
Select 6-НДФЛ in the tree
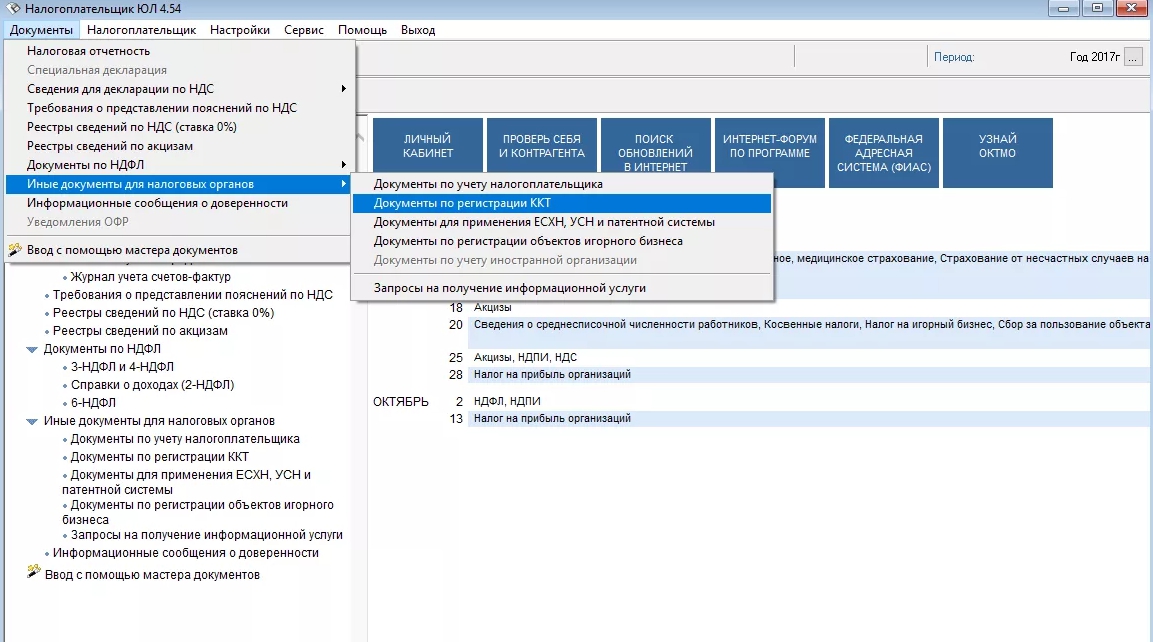[x=92, y=403]
